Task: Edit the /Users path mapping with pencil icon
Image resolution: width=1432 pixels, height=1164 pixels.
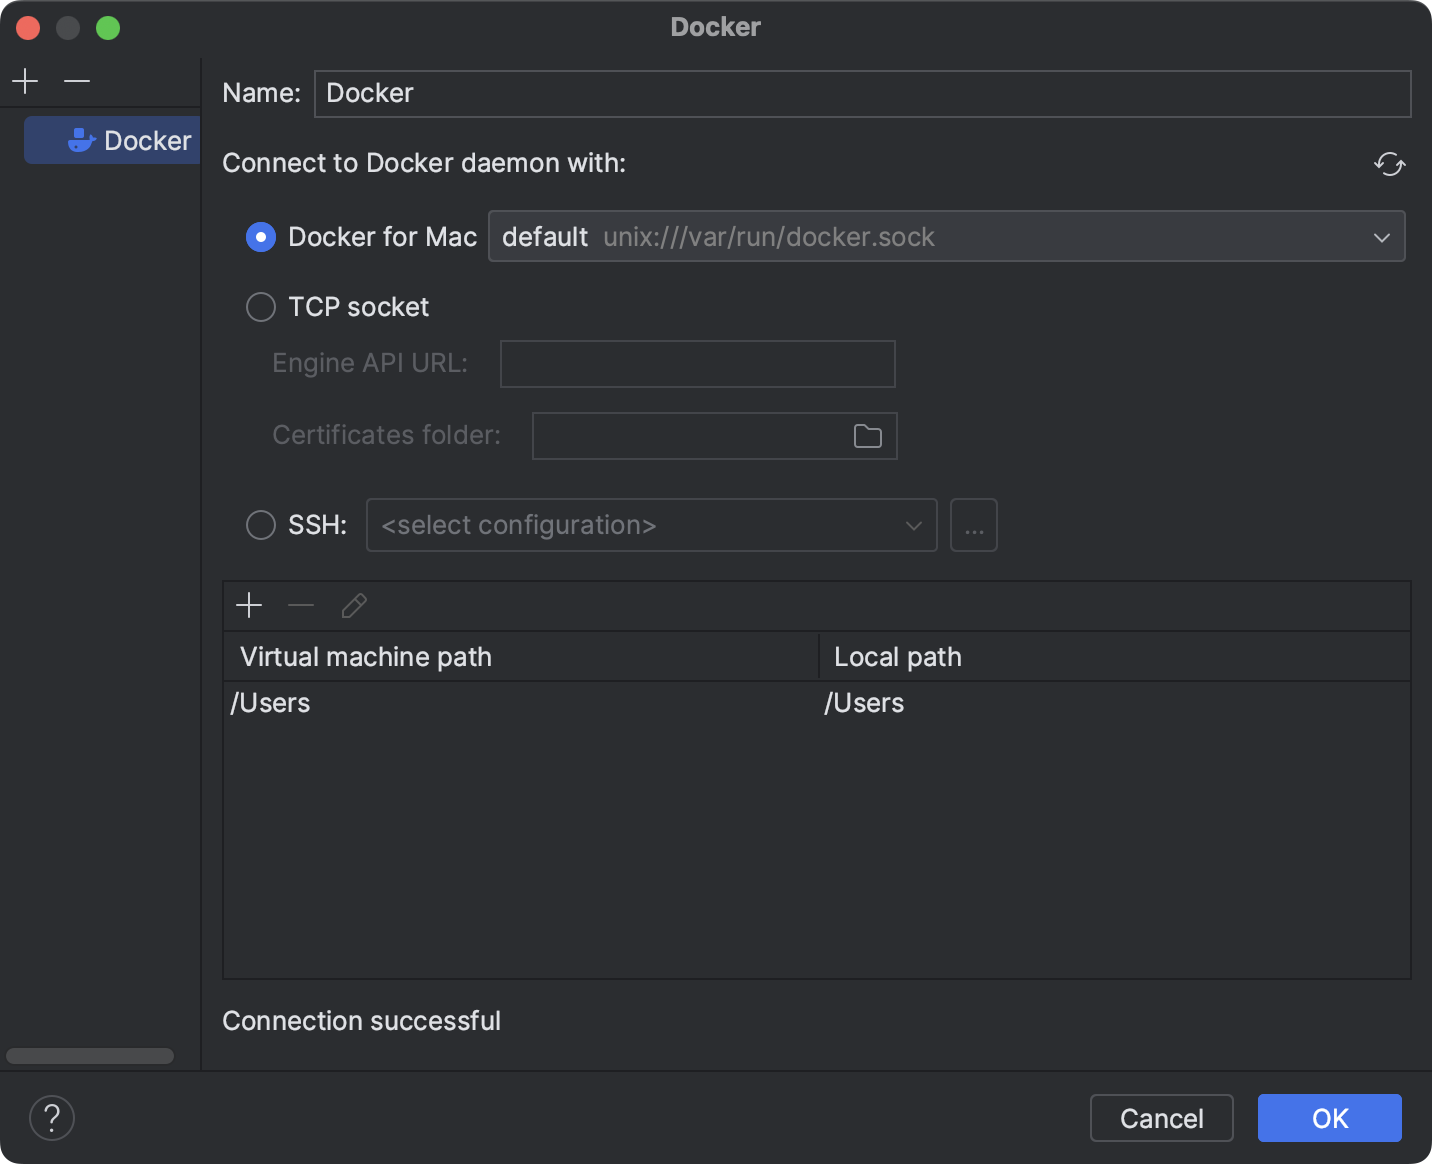Action: [x=353, y=605]
